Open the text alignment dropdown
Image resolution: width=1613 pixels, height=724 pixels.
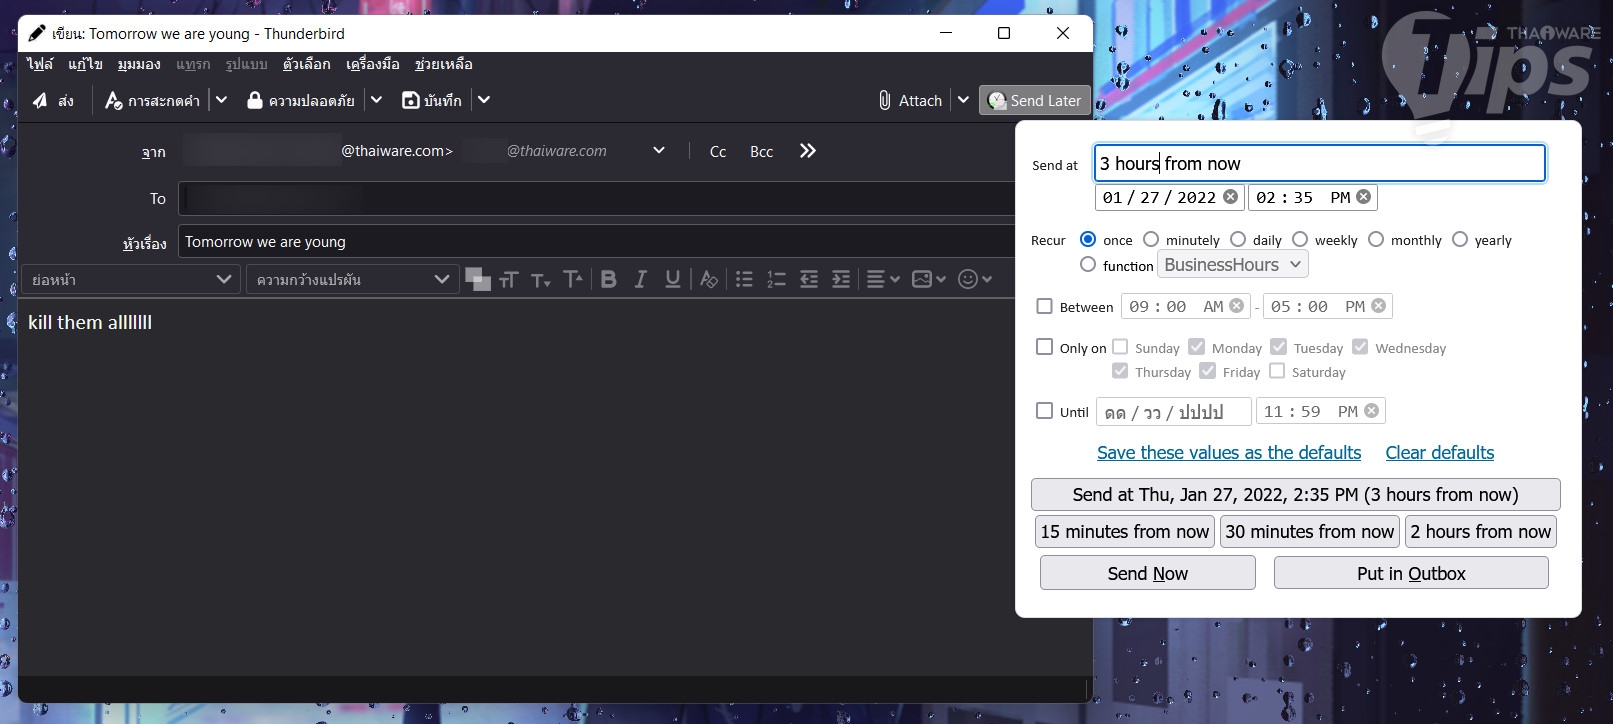tap(882, 279)
